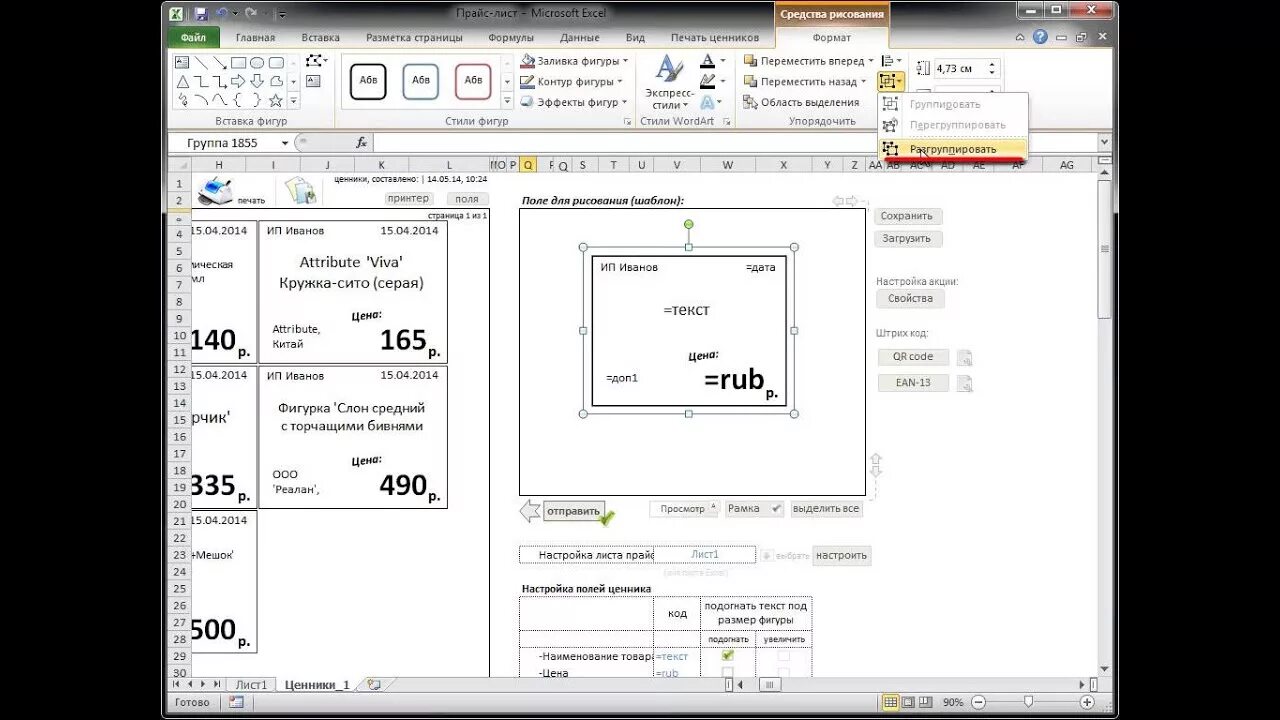Toggle the Рамка checkmark option
Screen dimensions: 1280x720
(x=776, y=509)
